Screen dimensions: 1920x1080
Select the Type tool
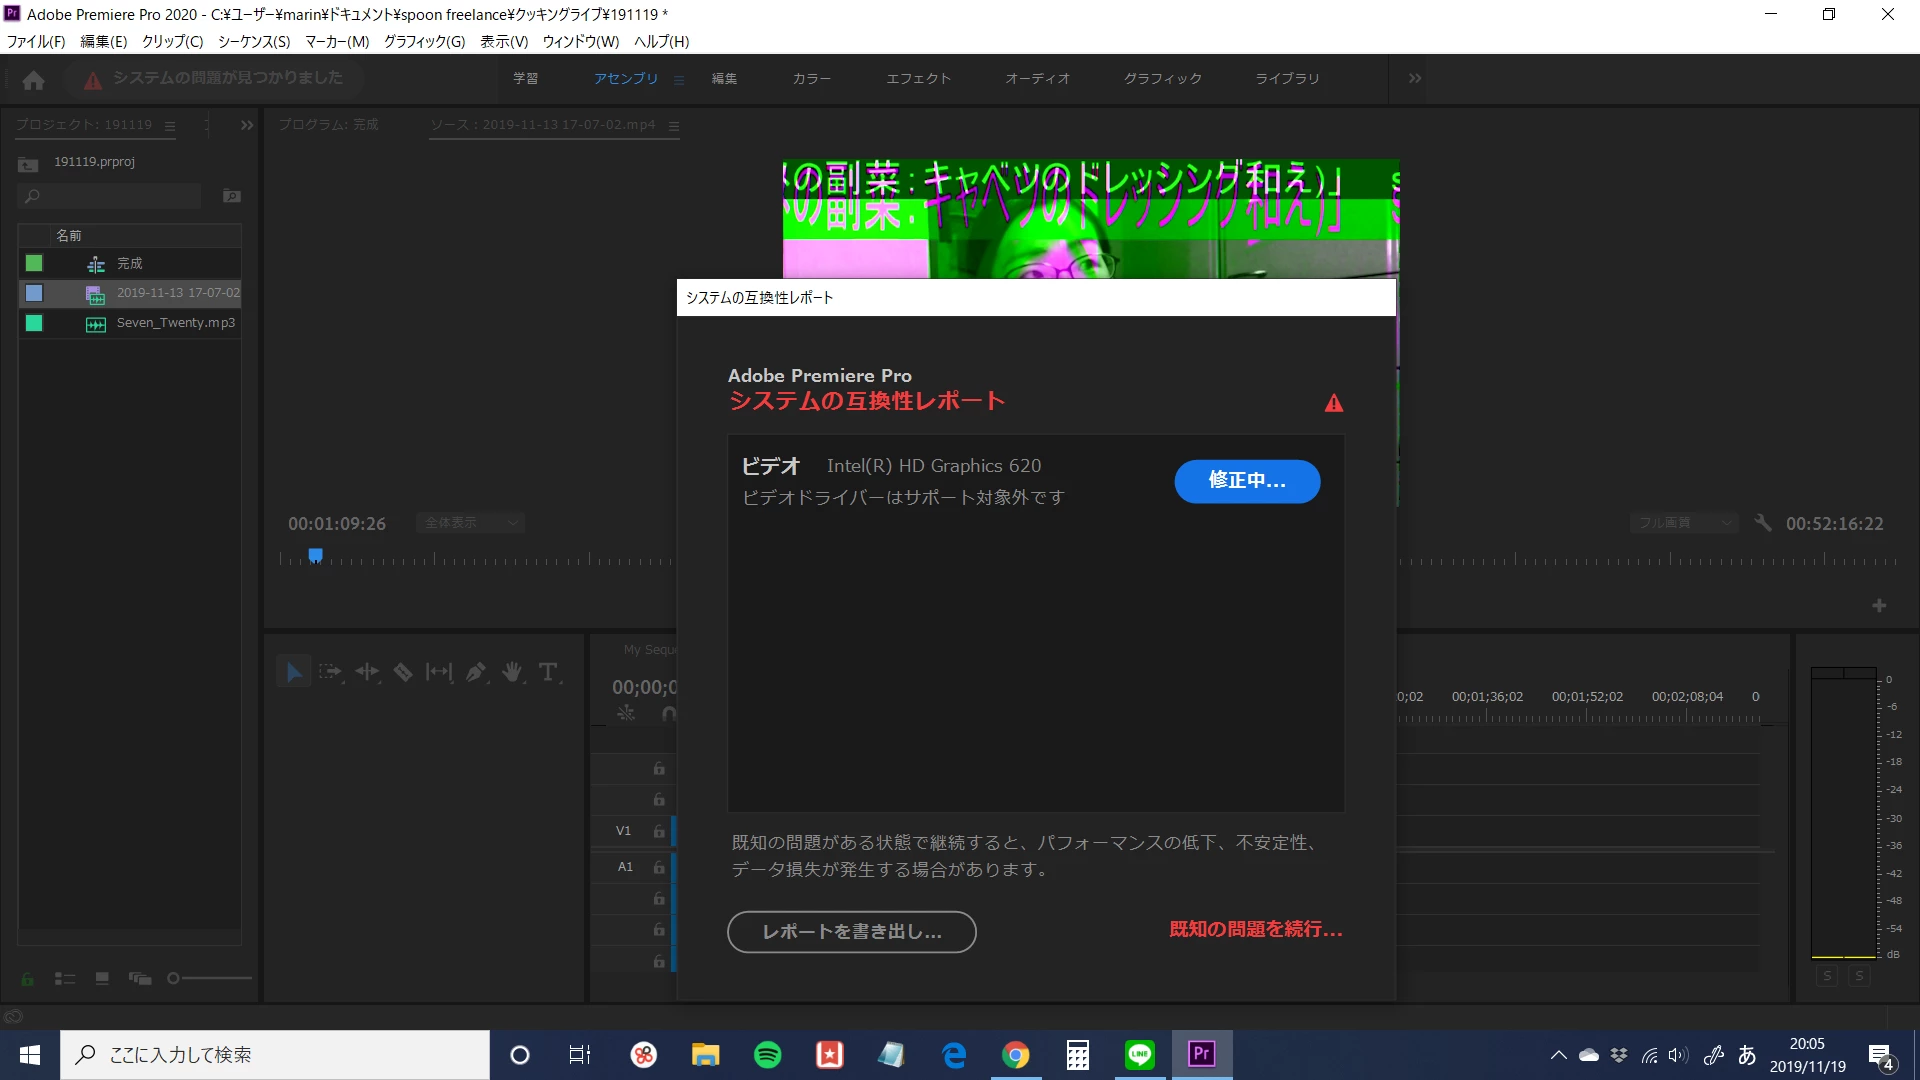tap(548, 672)
